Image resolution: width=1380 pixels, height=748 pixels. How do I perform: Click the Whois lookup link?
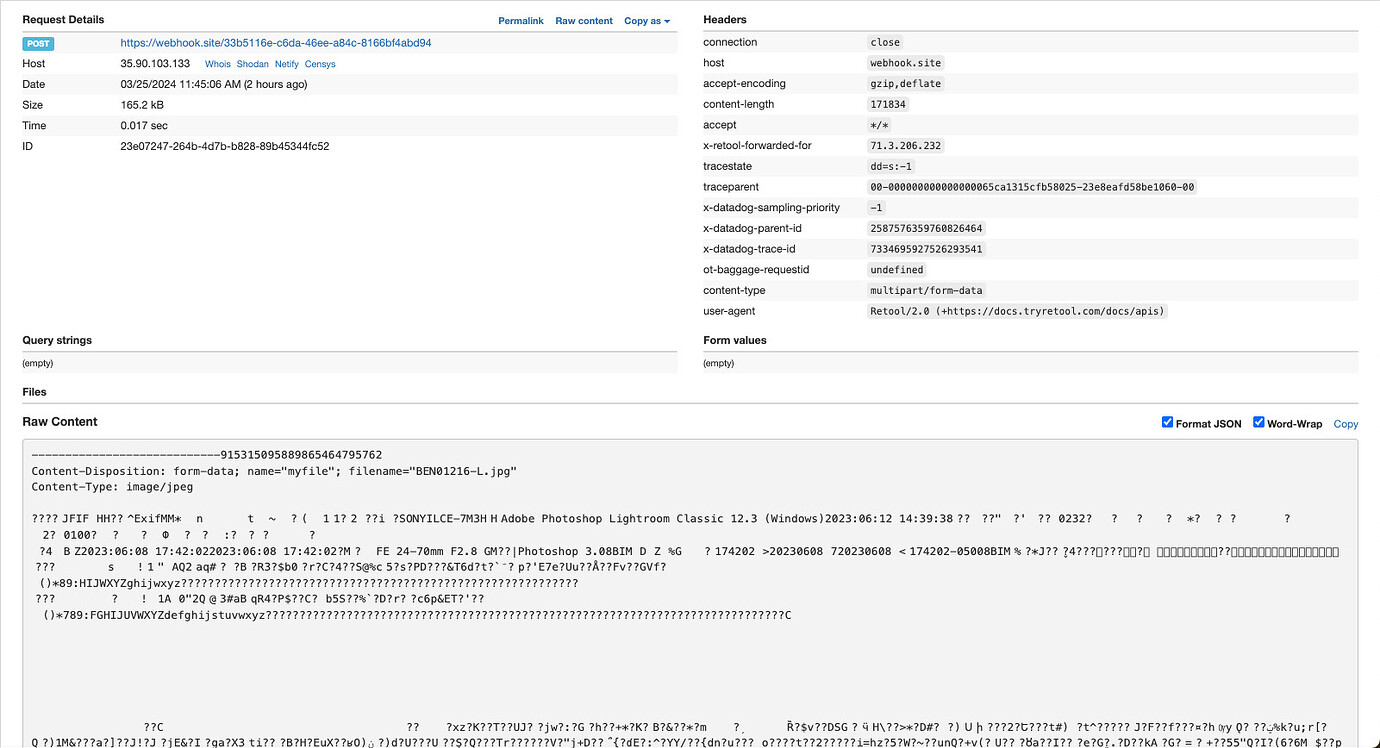[x=217, y=64]
